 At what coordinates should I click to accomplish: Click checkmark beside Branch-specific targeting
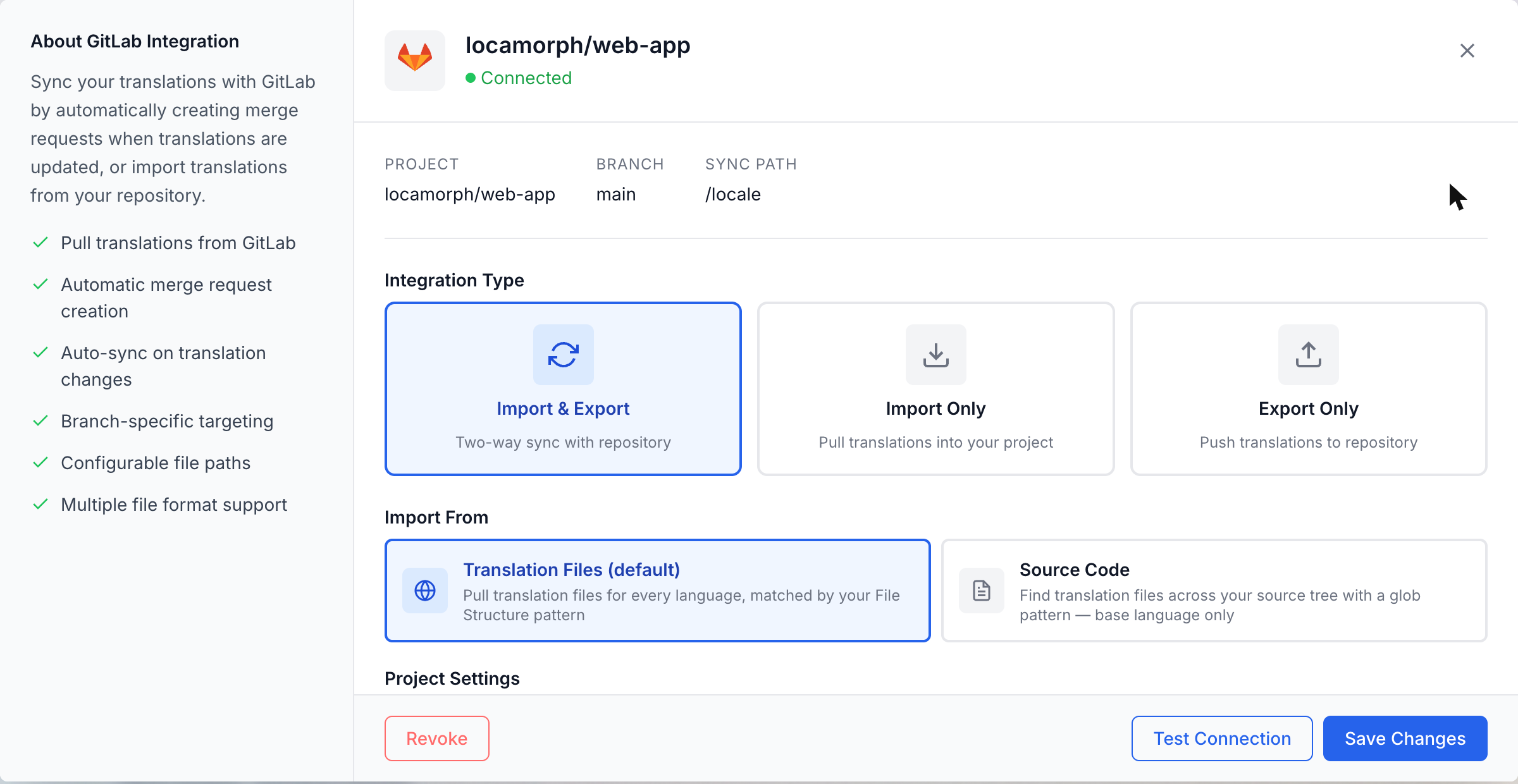40,421
